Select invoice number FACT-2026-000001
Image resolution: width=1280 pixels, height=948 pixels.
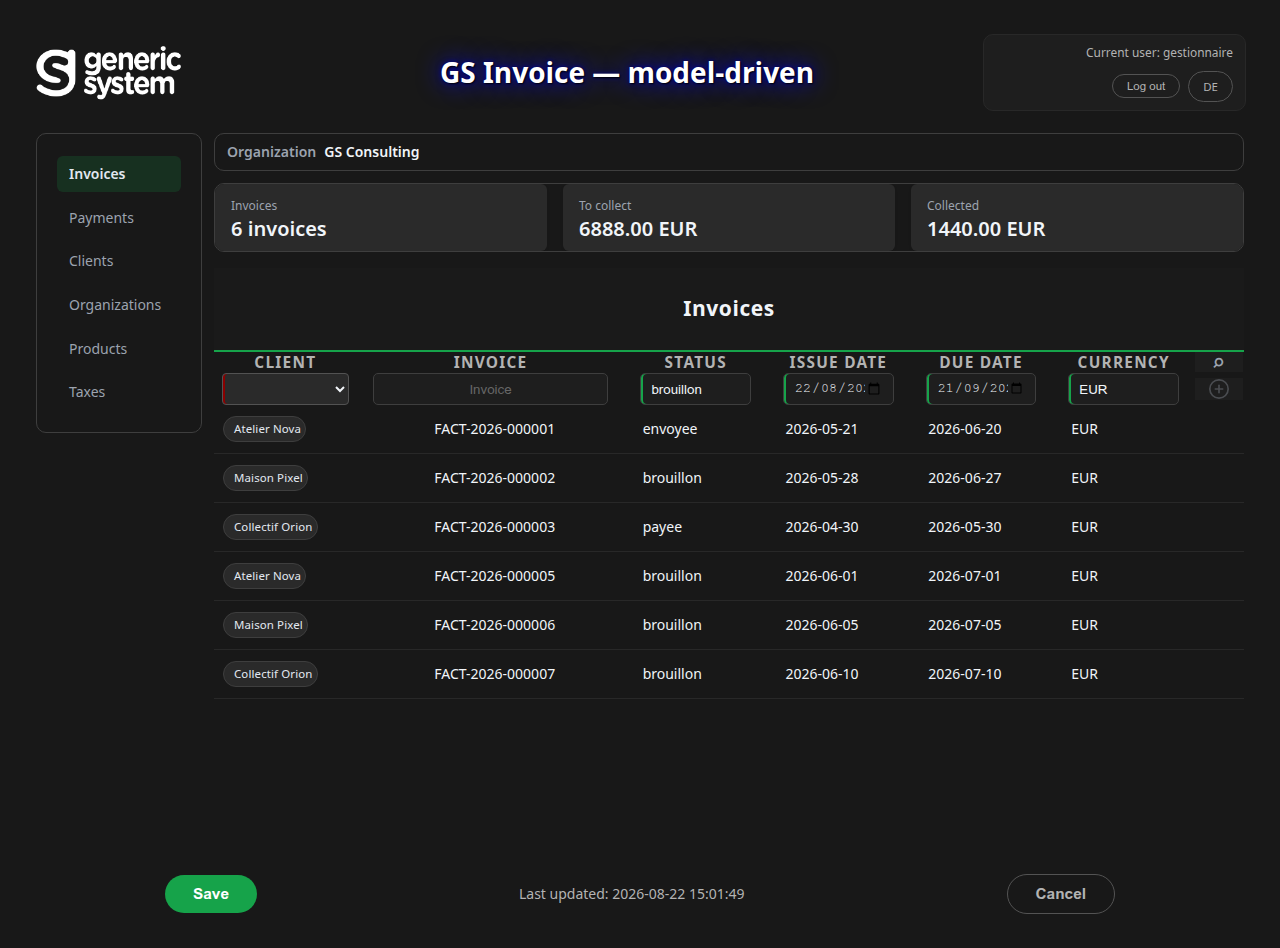coord(495,429)
